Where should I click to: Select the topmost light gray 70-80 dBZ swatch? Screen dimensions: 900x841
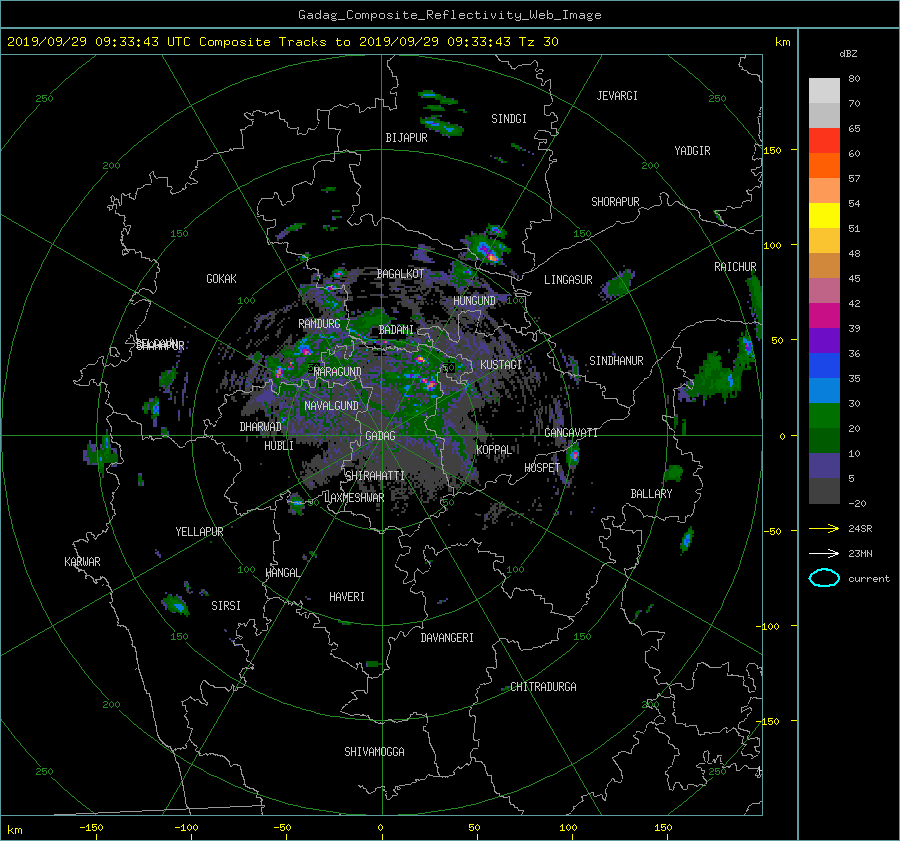(x=824, y=91)
